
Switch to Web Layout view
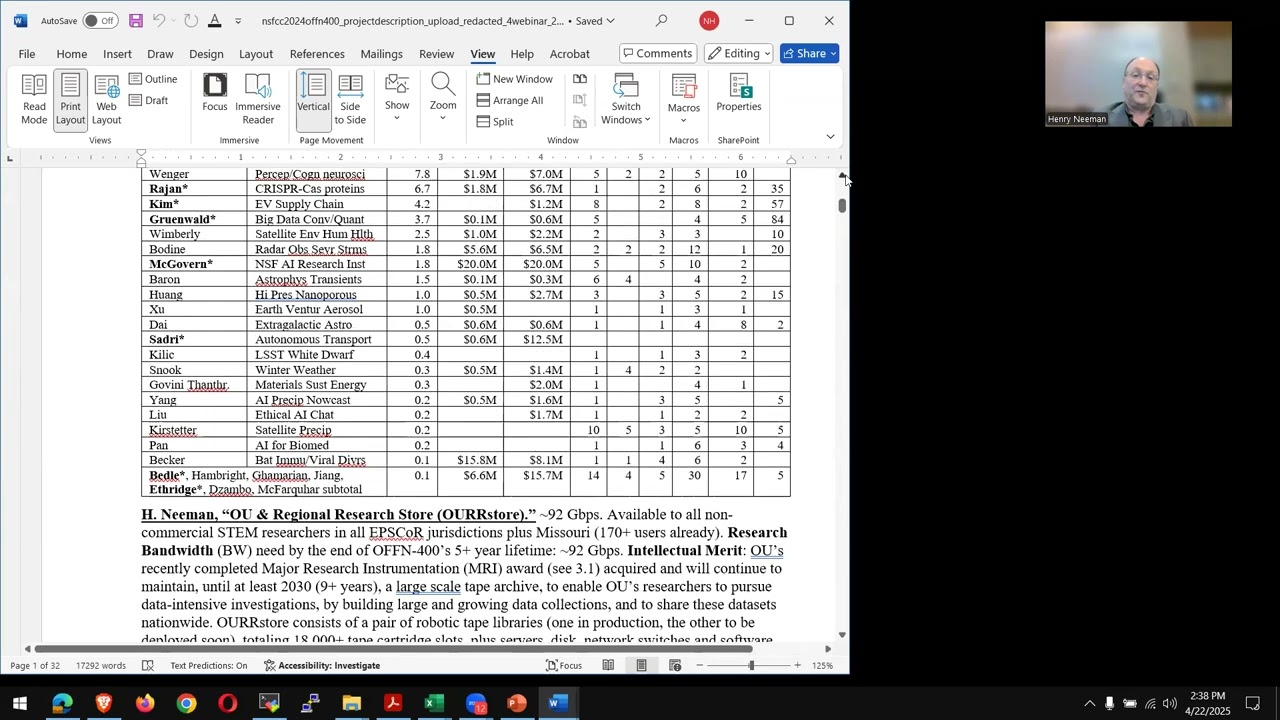pos(106,100)
